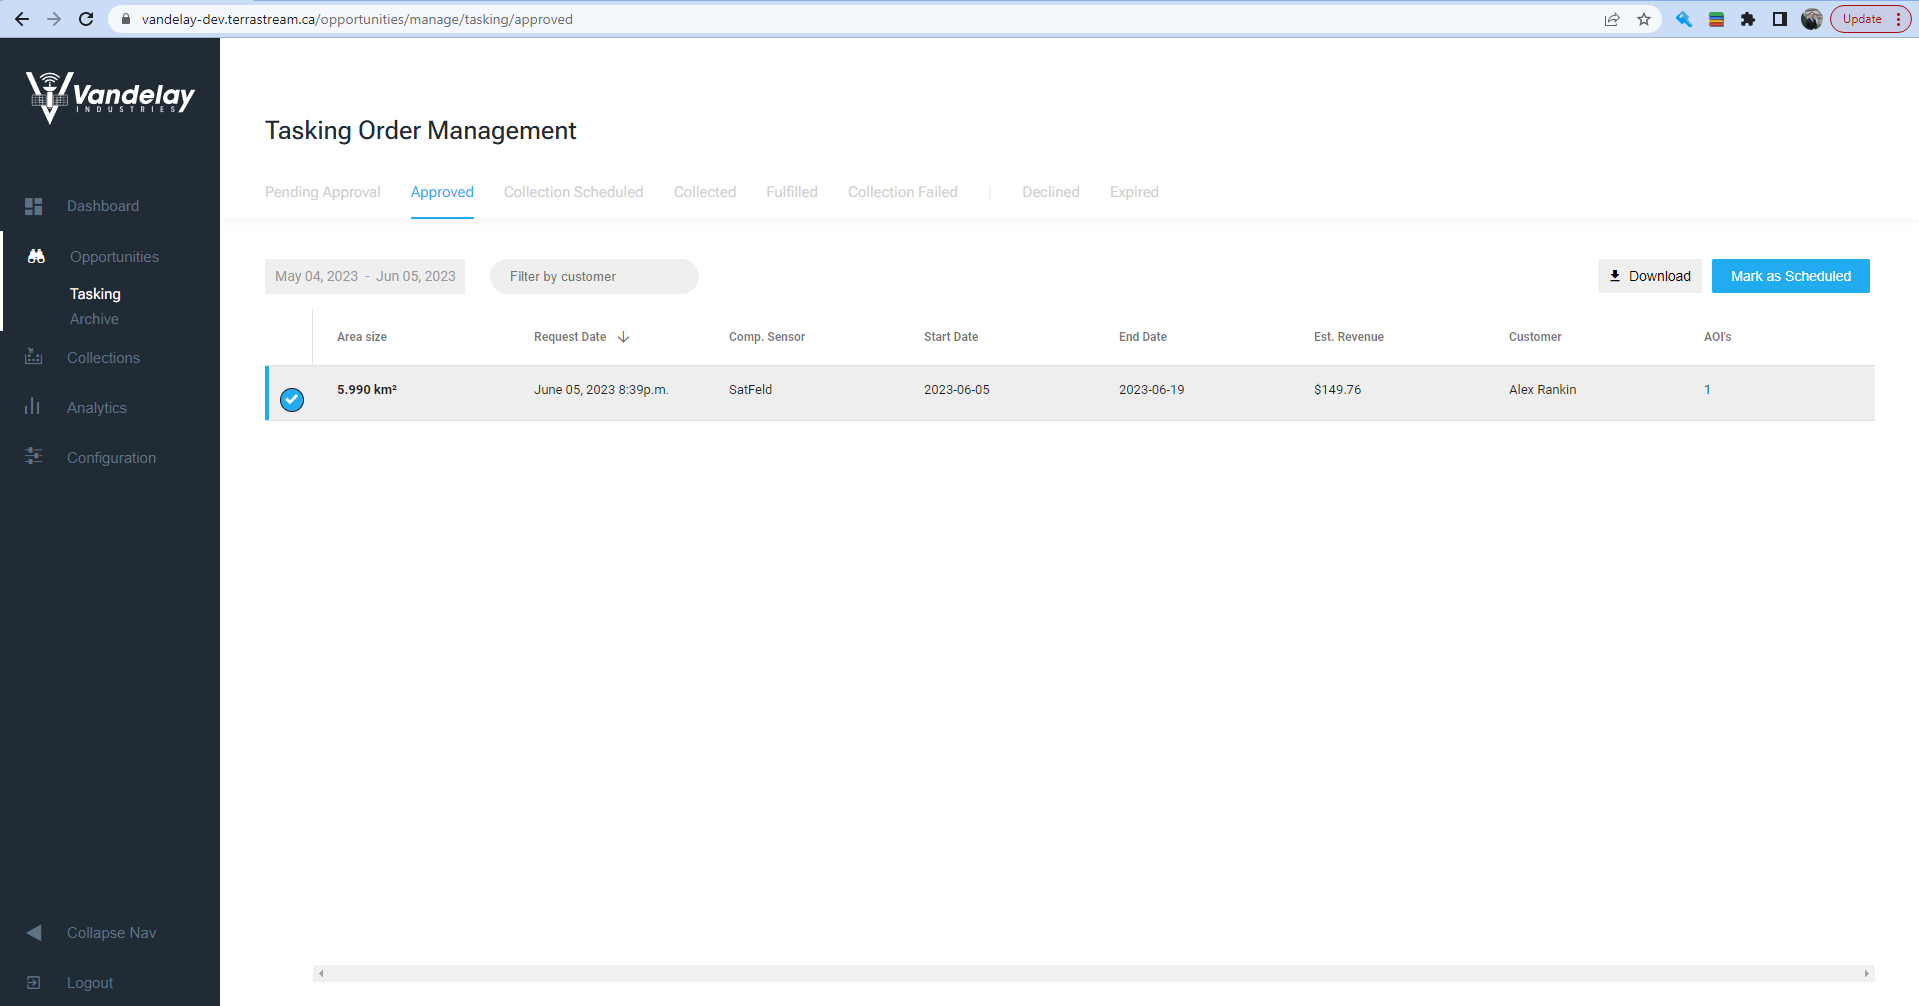Click the Est. Revenue column header

coord(1349,337)
